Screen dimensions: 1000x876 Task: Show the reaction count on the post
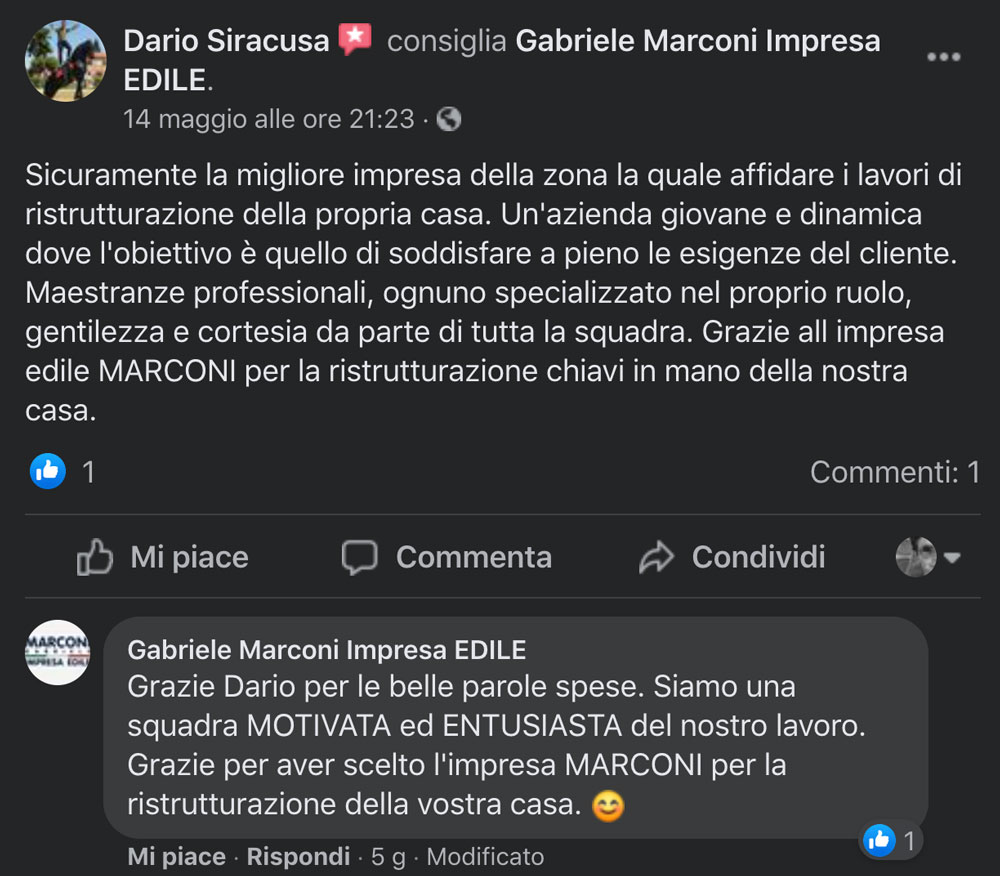(88, 471)
